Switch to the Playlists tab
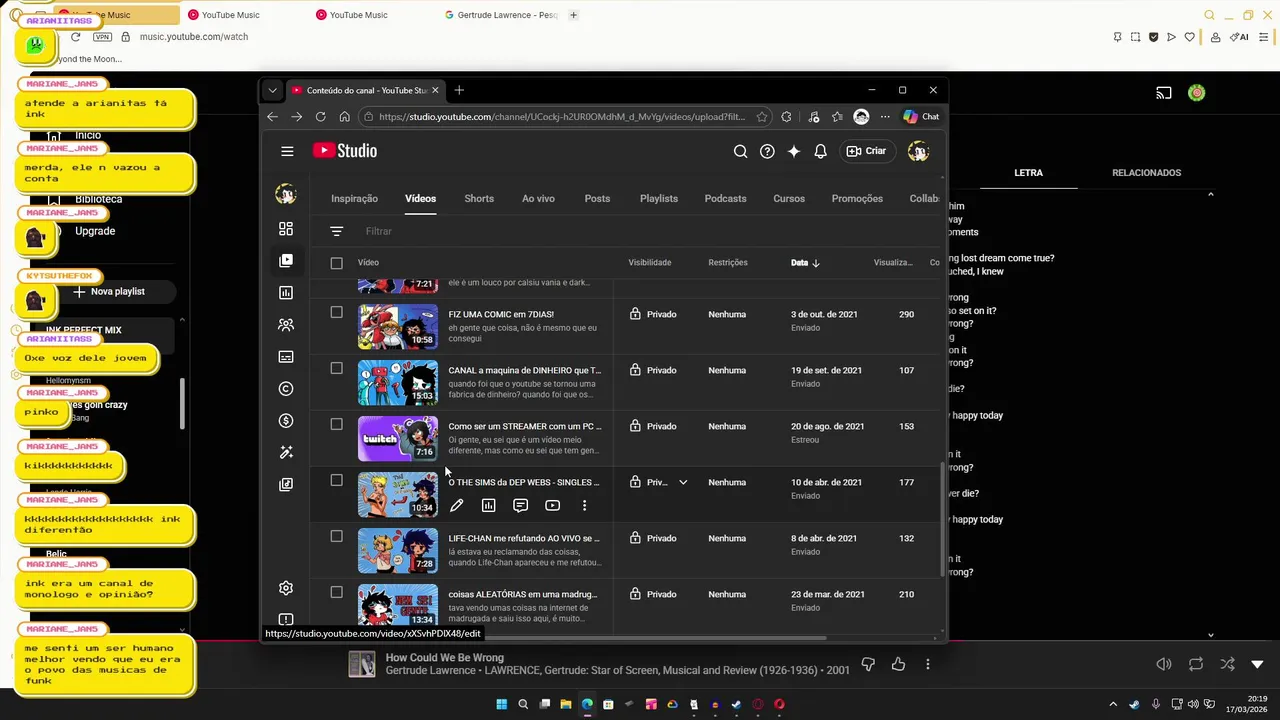 [x=658, y=198]
